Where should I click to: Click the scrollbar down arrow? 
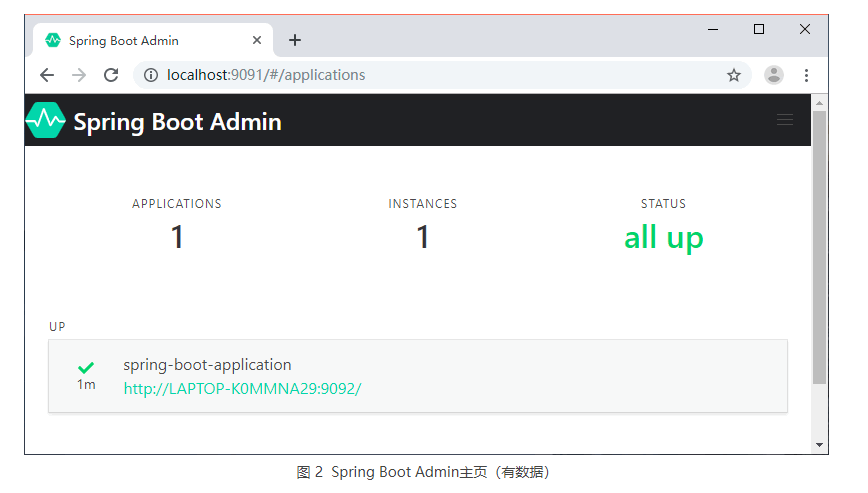pyautogui.click(x=819, y=445)
